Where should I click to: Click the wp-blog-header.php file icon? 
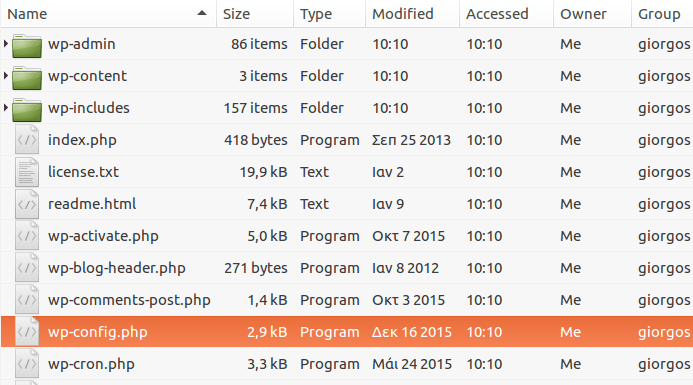tap(27, 268)
